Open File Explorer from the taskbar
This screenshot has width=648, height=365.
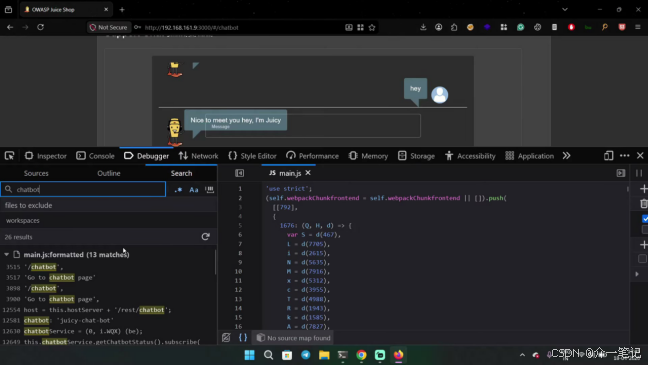324,355
